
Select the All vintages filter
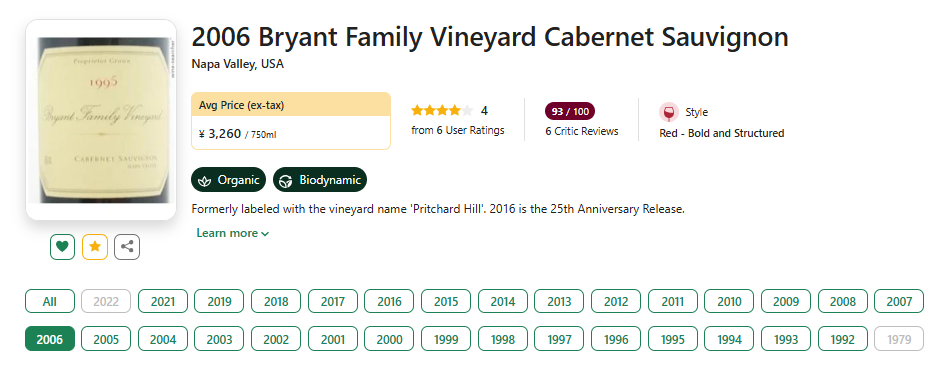click(x=50, y=301)
